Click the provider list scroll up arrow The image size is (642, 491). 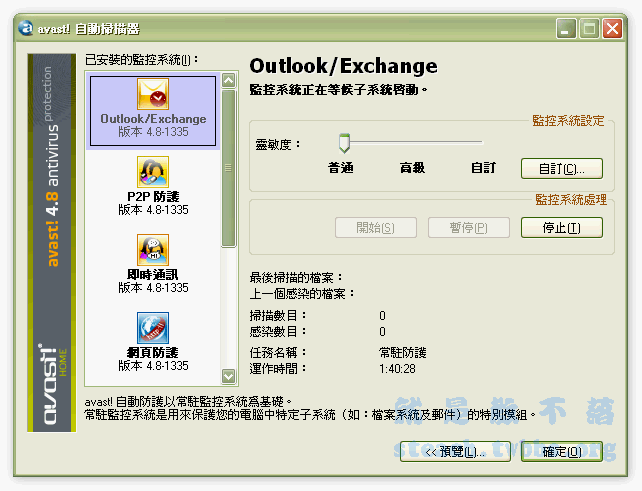pyautogui.click(x=228, y=80)
